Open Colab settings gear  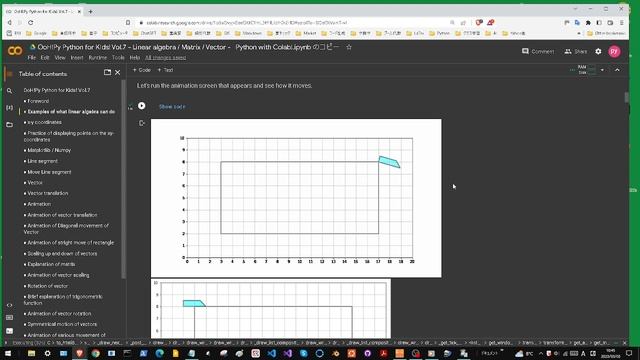[x=598, y=51]
